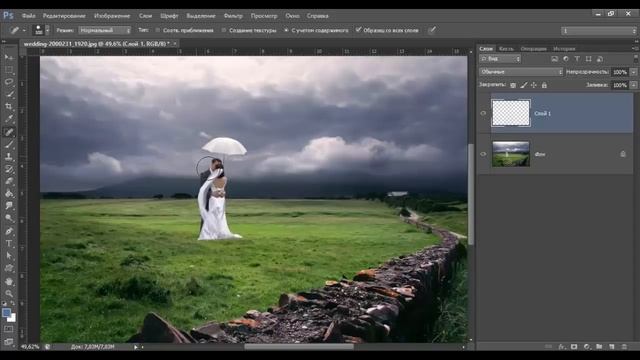The width and height of the screenshot is (640, 360).
Task: Add a layer mask icon
Action: click(574, 347)
